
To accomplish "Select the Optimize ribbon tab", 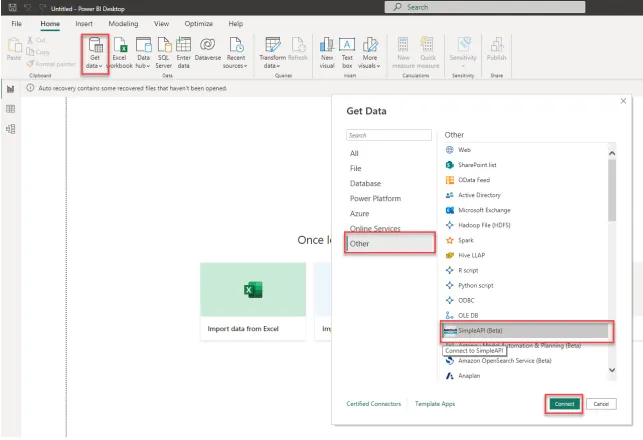I will pos(198,24).
